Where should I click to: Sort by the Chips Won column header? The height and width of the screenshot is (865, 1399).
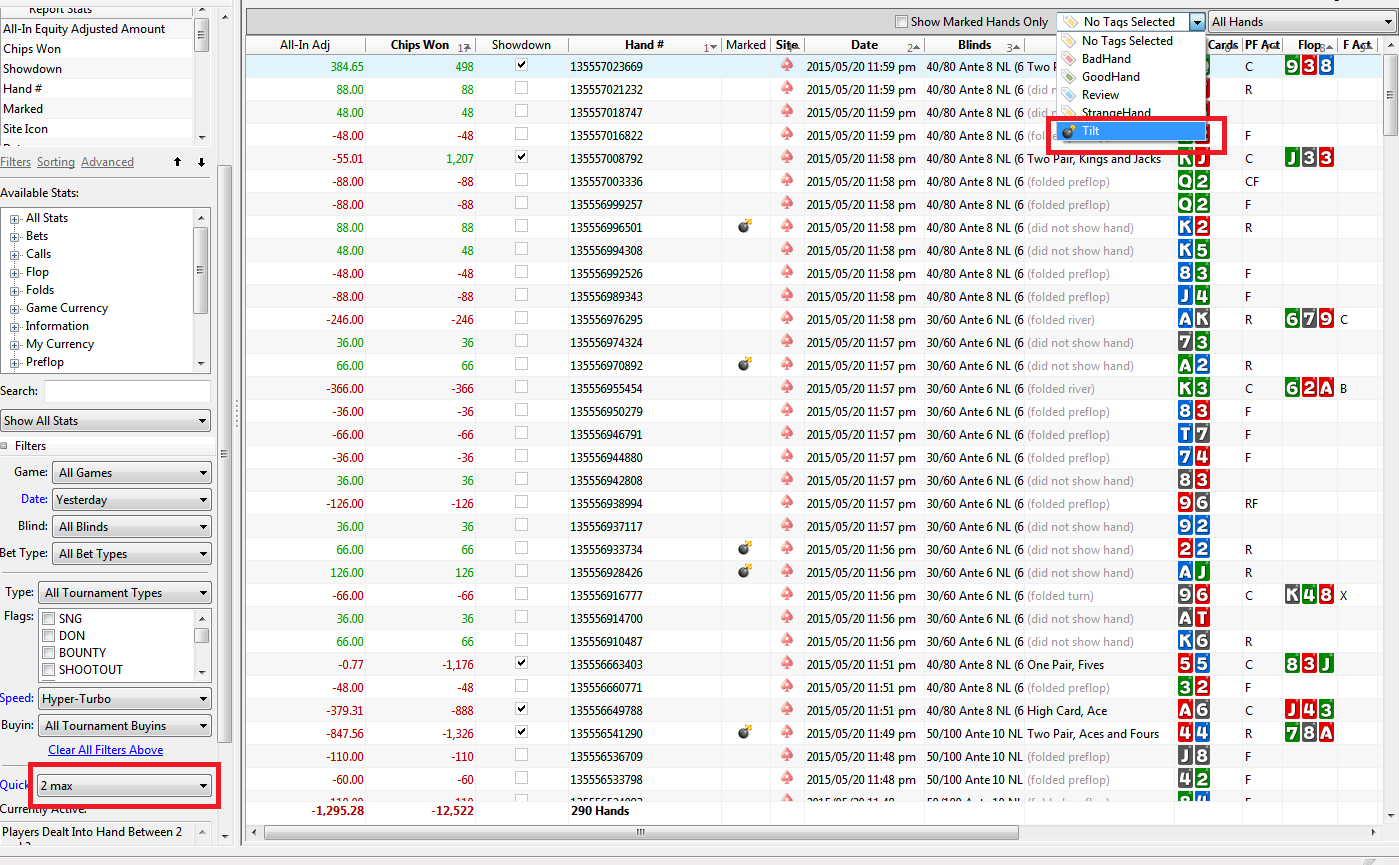420,45
